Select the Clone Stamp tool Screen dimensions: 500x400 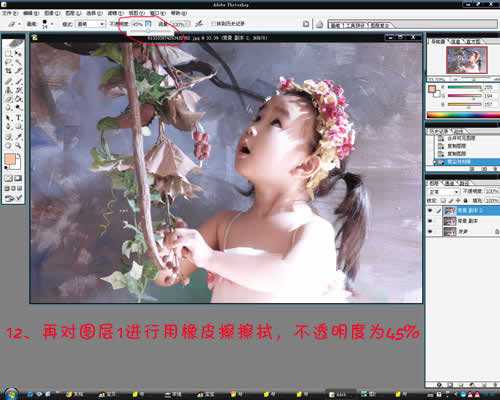(x=9, y=90)
